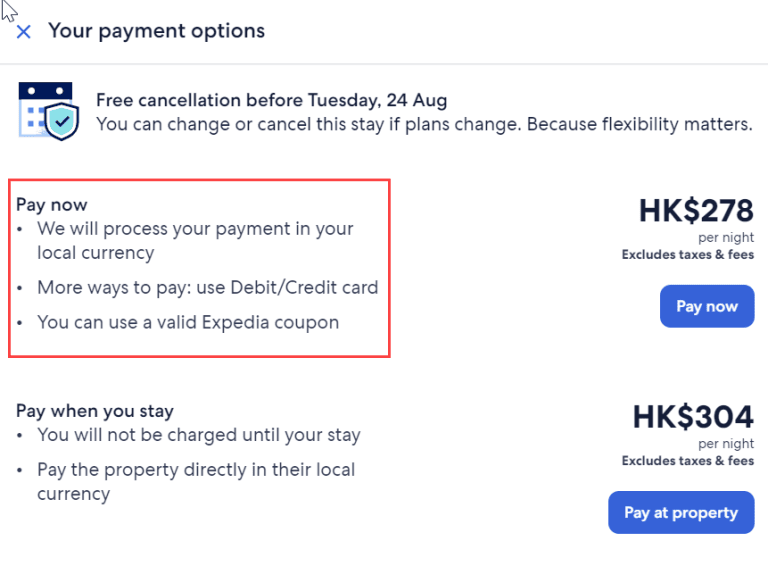
Task: Click the calendar shield cancellation icon
Action: (x=46, y=110)
